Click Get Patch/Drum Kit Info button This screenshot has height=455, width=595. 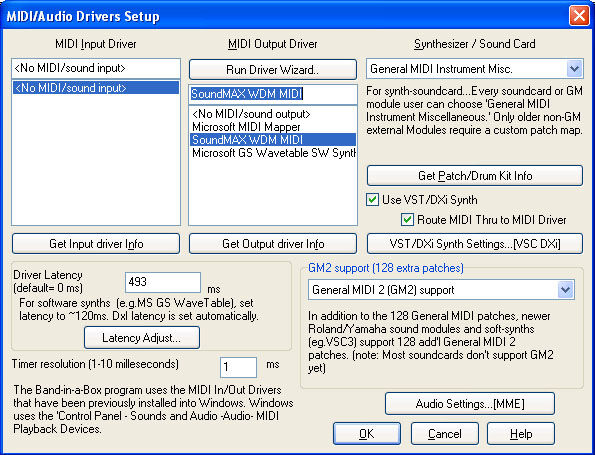point(475,176)
